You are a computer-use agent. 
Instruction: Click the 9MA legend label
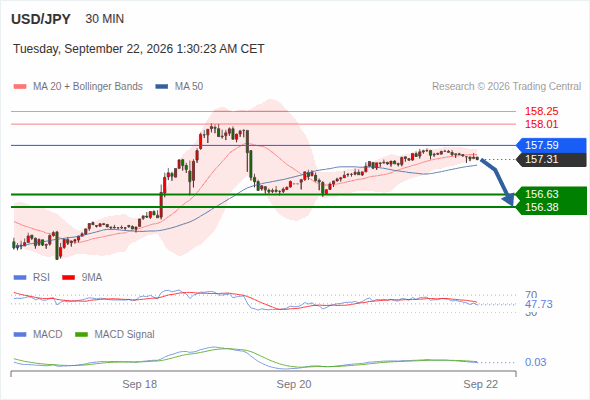[x=92, y=278]
